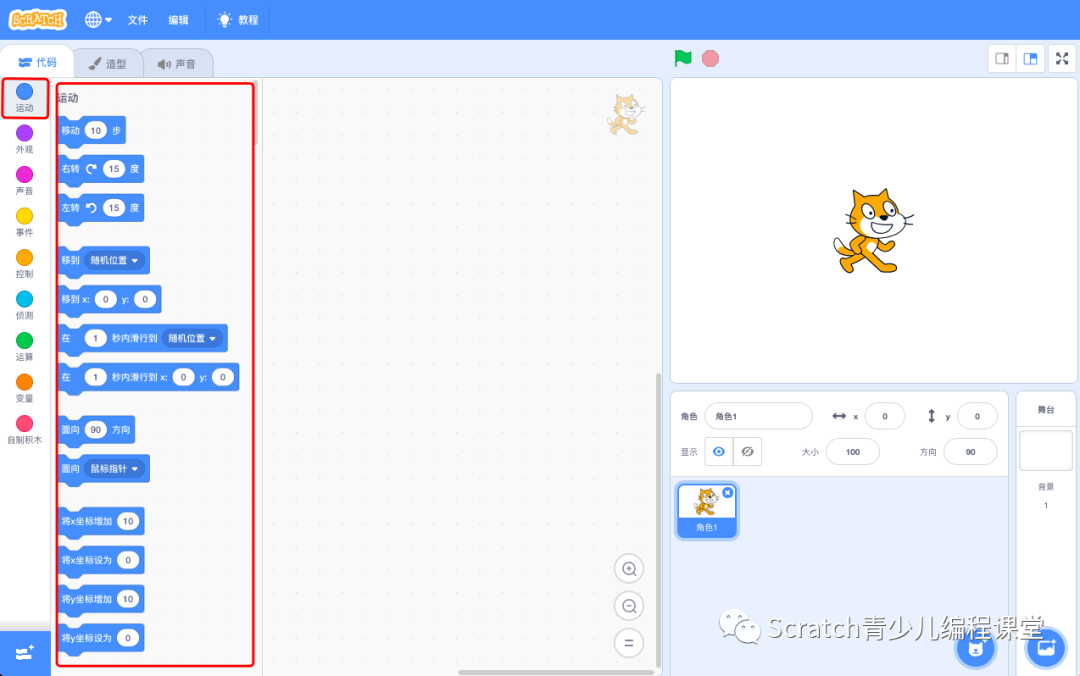Click the 10 steps value field
Screen dimensions: 1080x676
[96, 130]
